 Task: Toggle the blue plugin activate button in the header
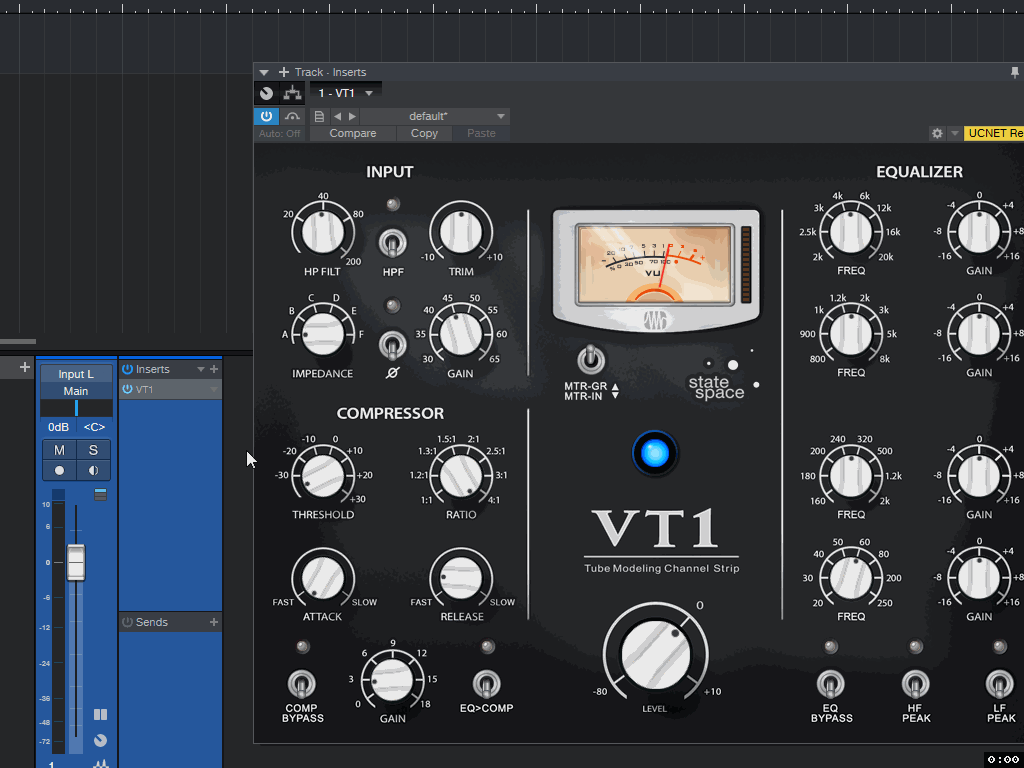tap(266, 116)
